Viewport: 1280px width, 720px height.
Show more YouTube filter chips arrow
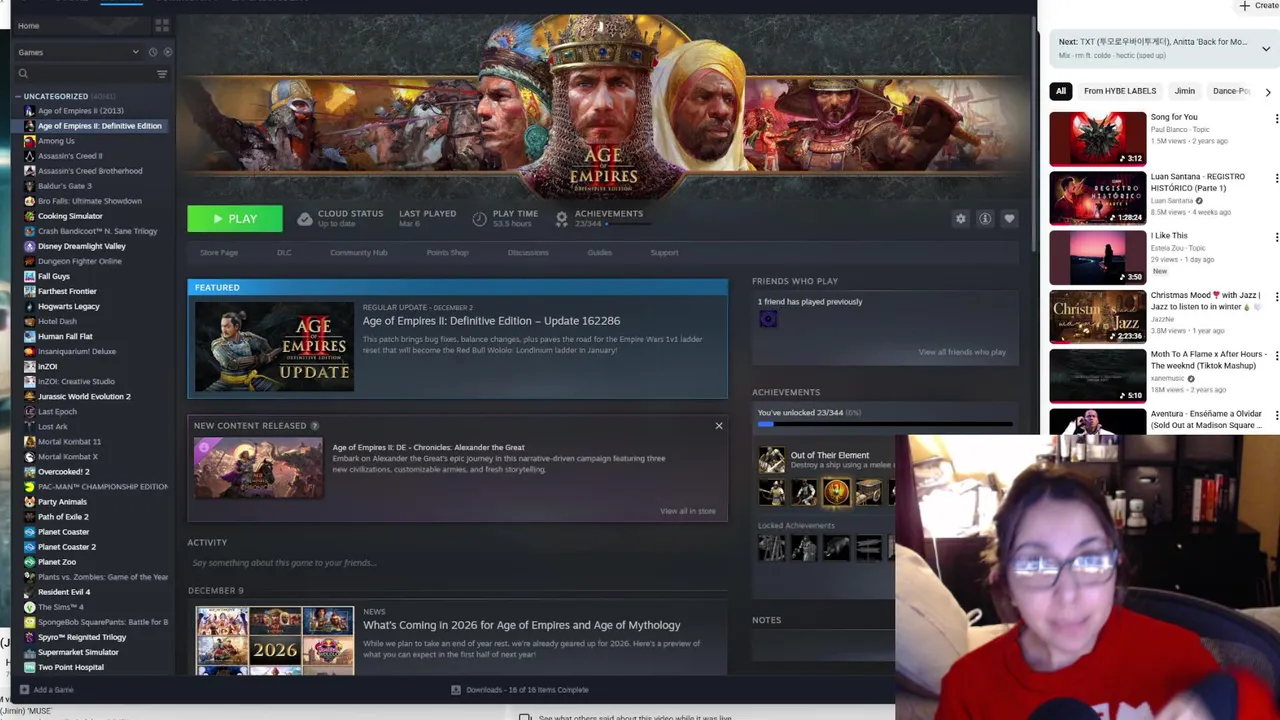[x=1268, y=92]
